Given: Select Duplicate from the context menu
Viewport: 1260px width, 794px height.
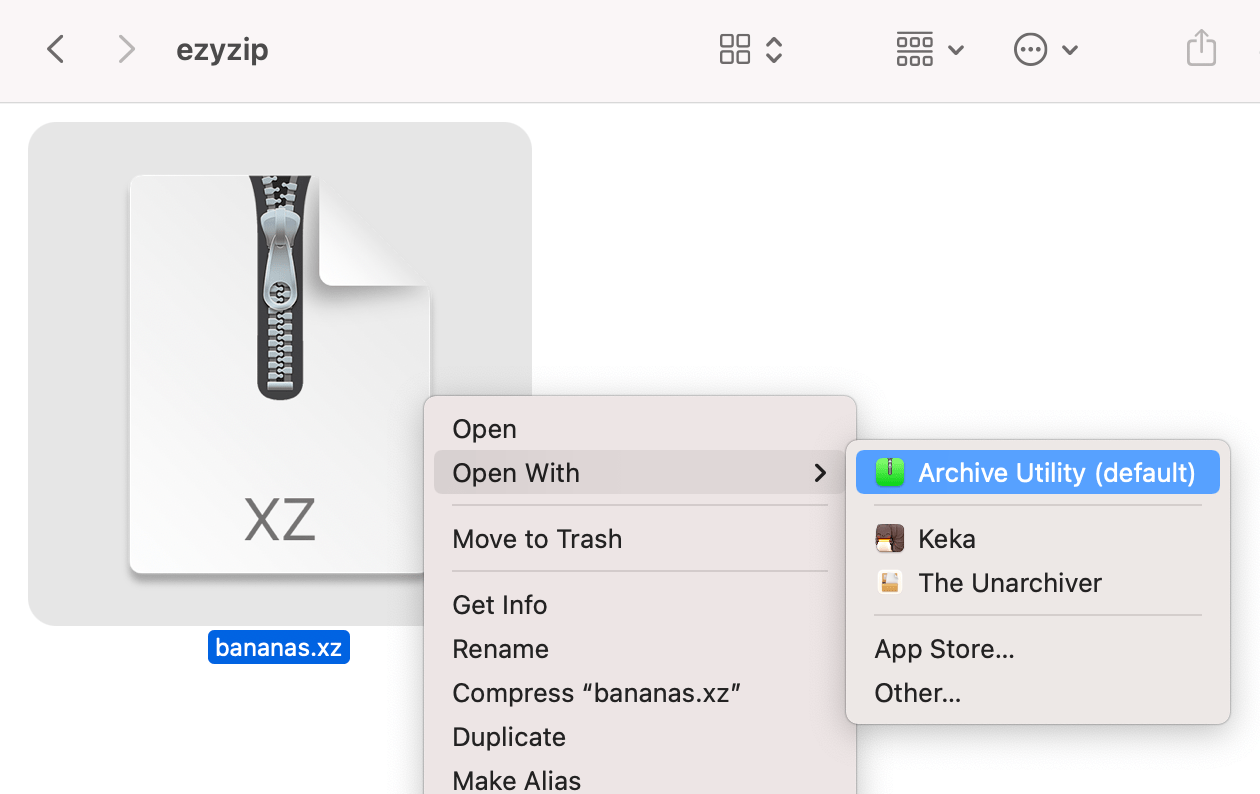Looking at the screenshot, I should [508, 736].
